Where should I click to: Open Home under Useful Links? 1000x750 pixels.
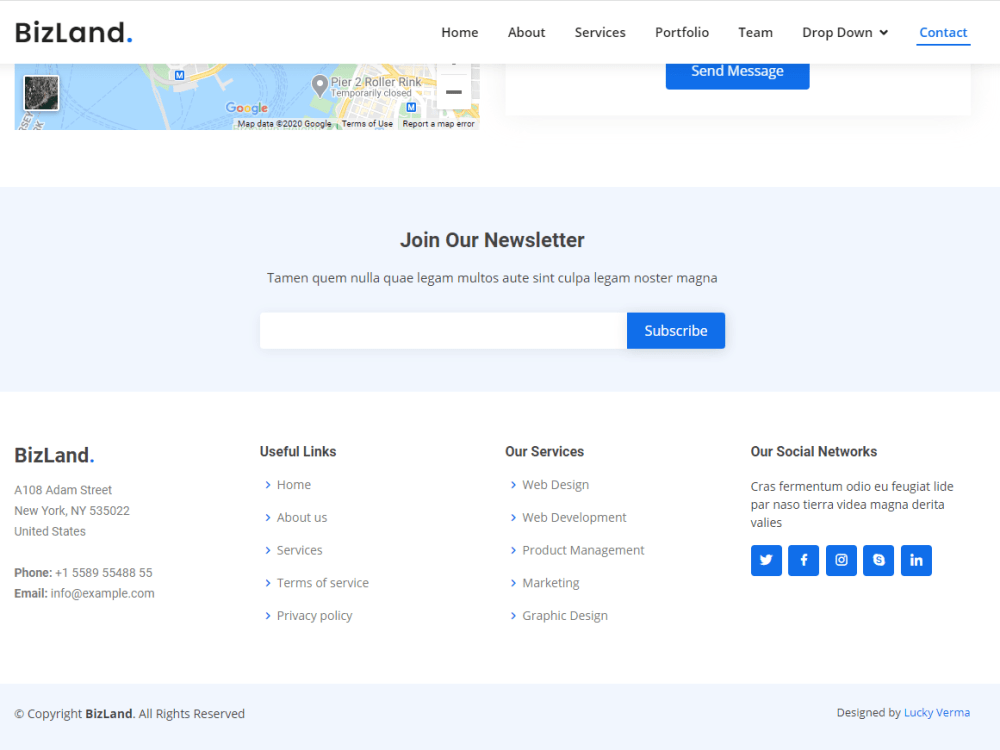(x=293, y=485)
